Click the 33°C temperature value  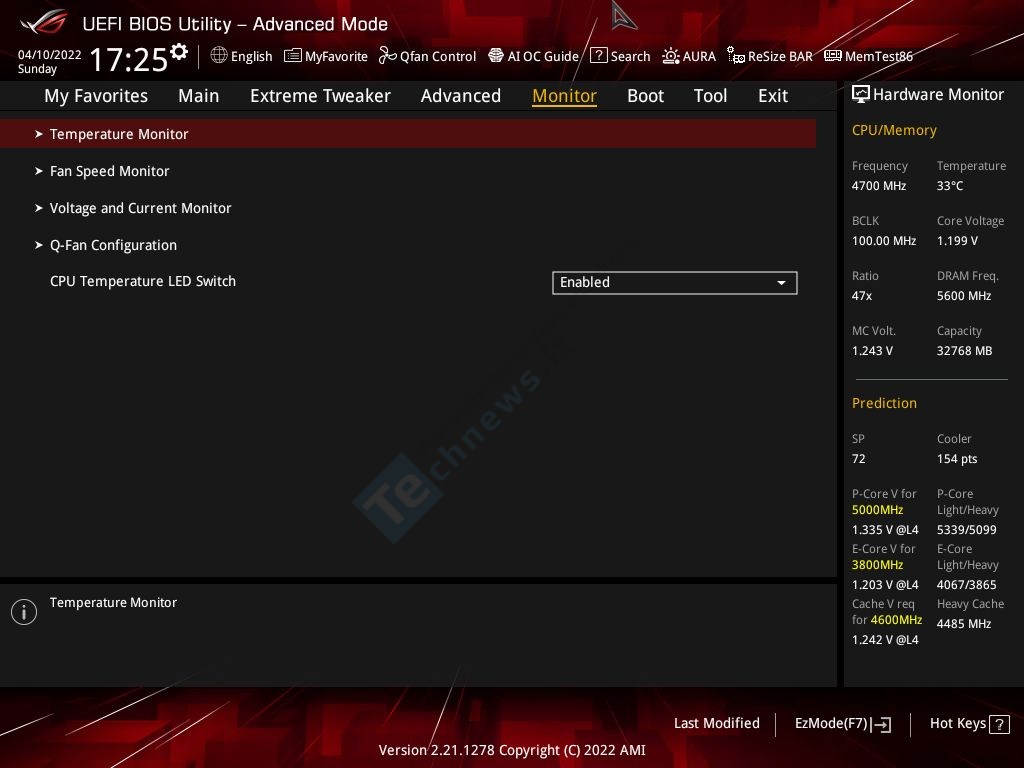click(950, 185)
